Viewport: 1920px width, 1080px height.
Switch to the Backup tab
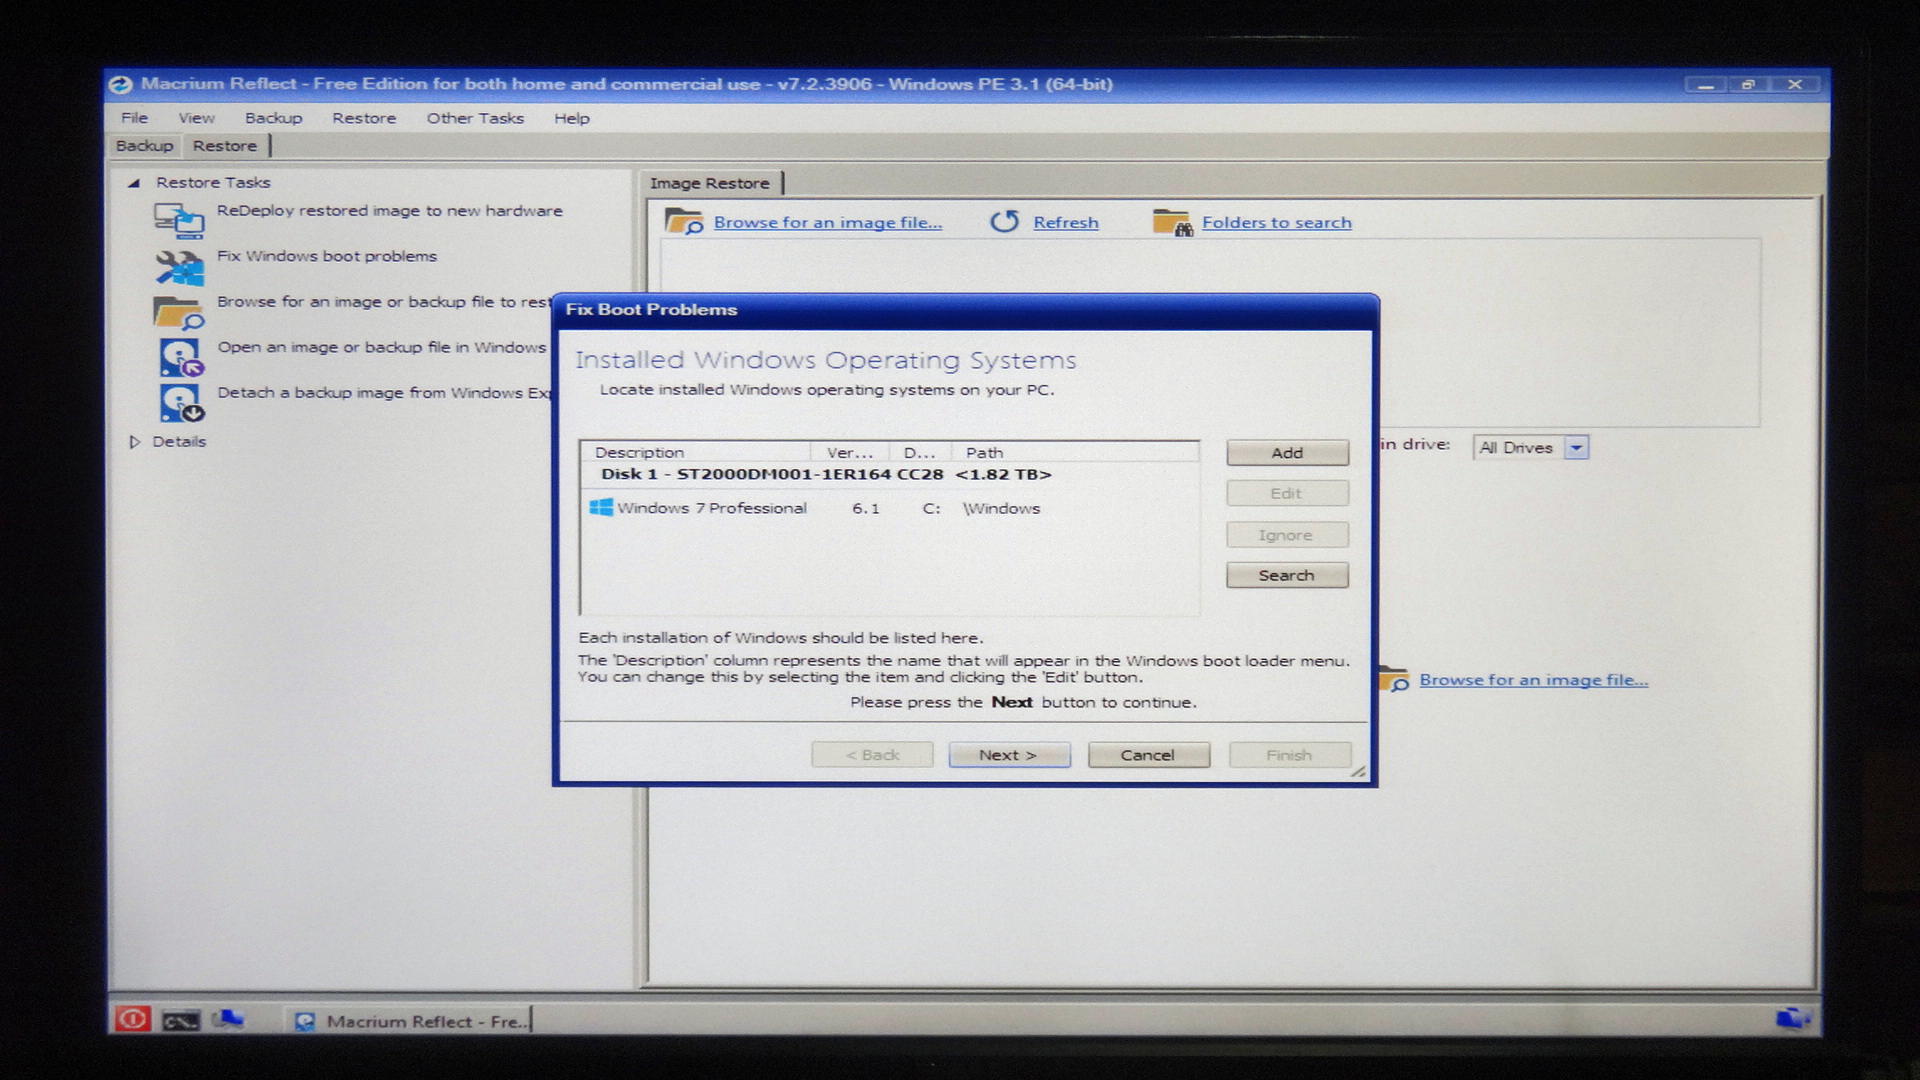point(144,146)
